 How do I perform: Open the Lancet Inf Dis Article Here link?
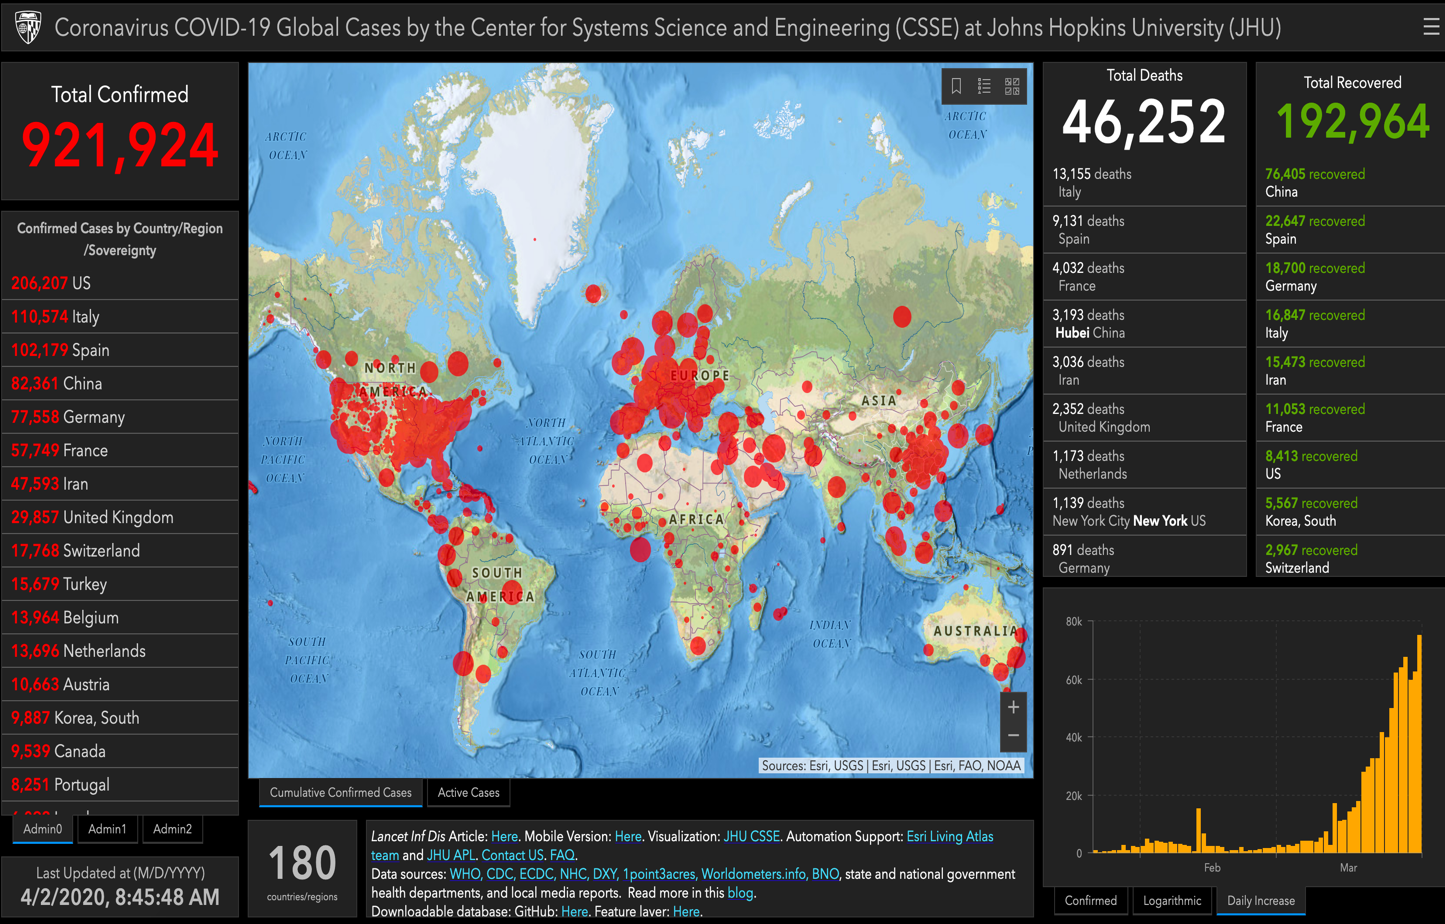coord(505,836)
